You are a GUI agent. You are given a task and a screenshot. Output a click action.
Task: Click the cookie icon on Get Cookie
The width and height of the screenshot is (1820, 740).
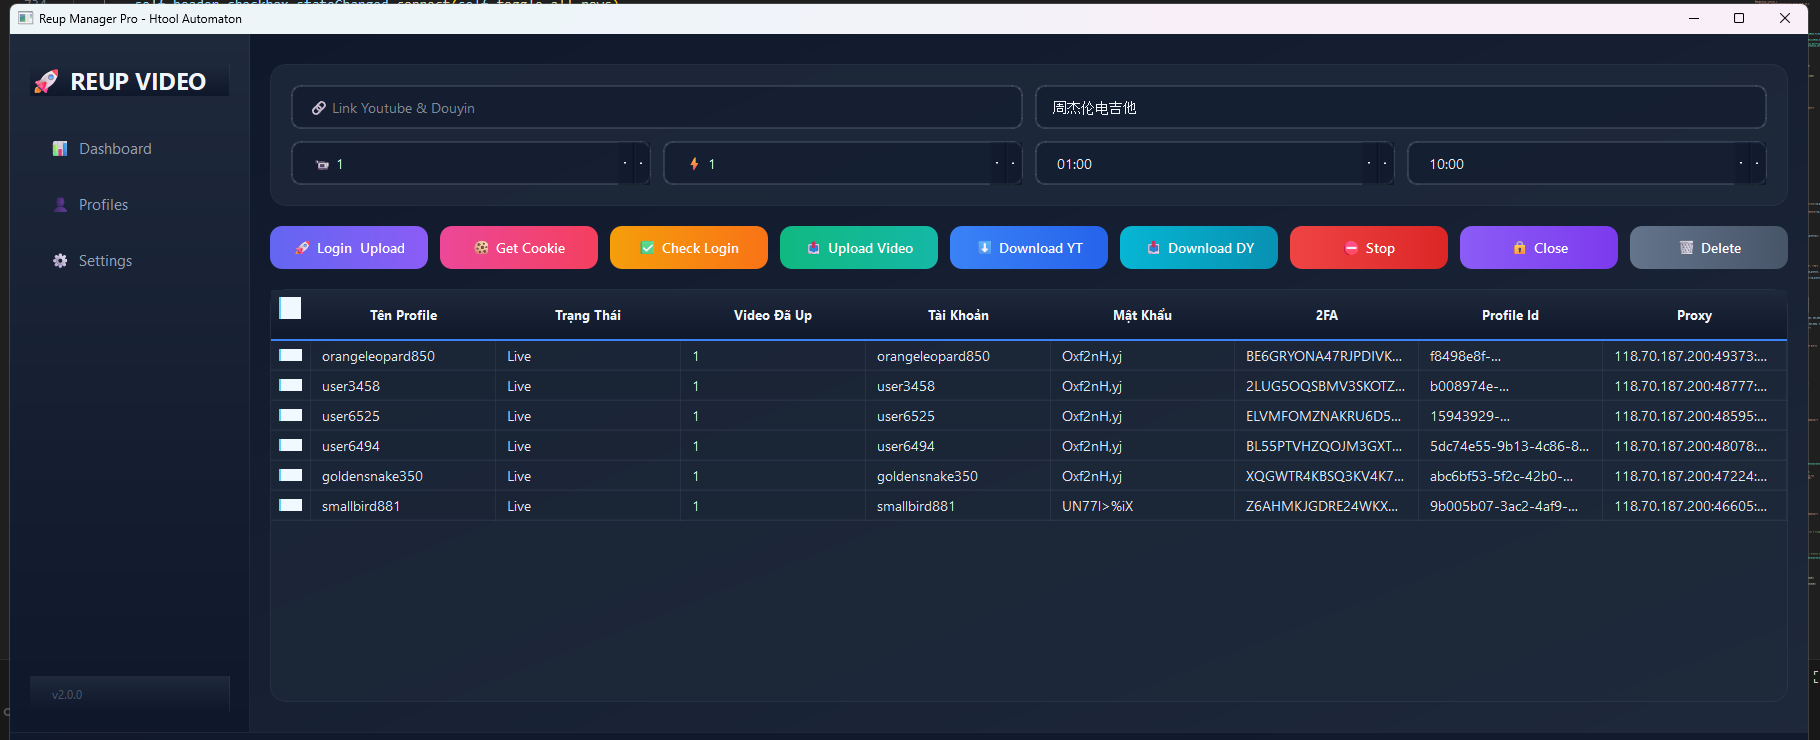point(481,248)
